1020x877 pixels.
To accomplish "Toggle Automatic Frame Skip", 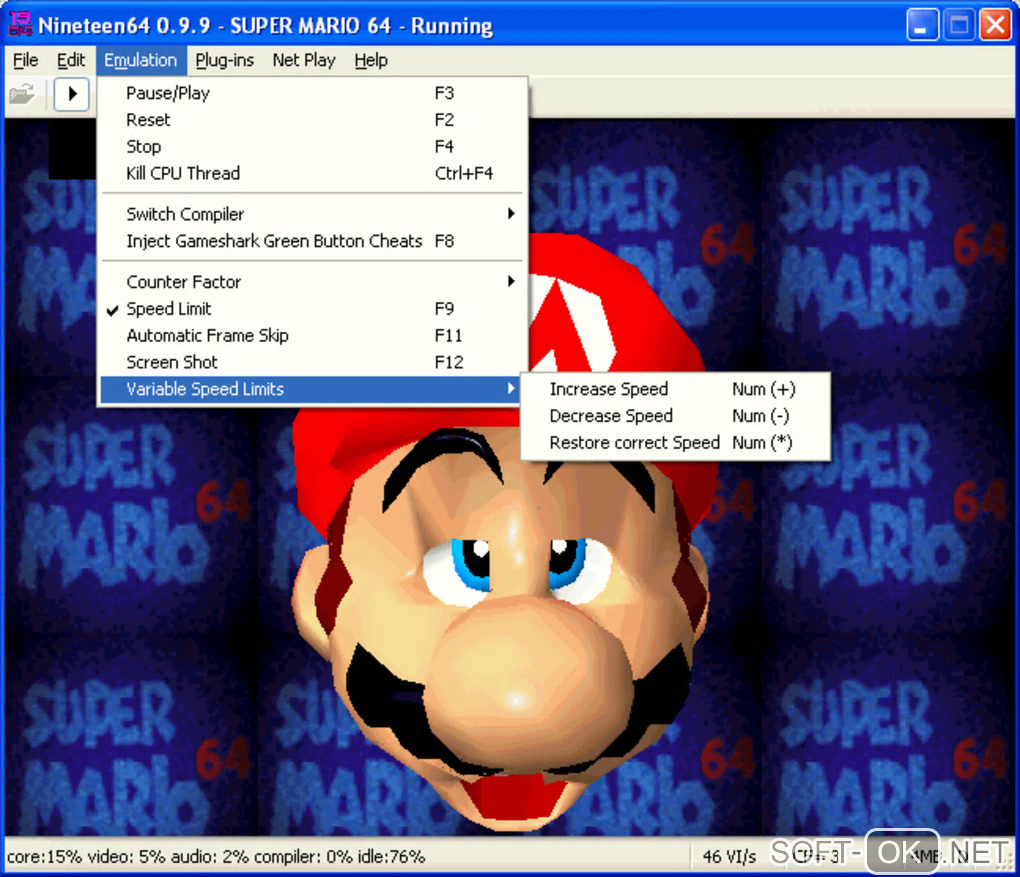I will tap(312, 335).
